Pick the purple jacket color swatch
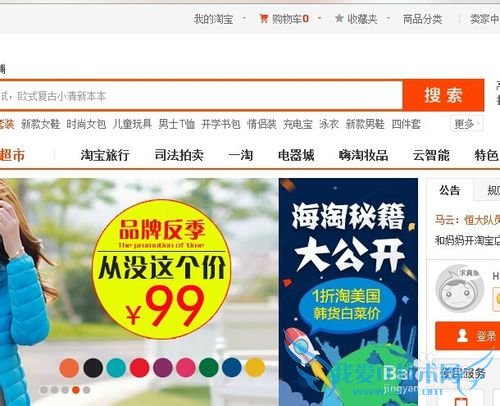 coord(163,367)
